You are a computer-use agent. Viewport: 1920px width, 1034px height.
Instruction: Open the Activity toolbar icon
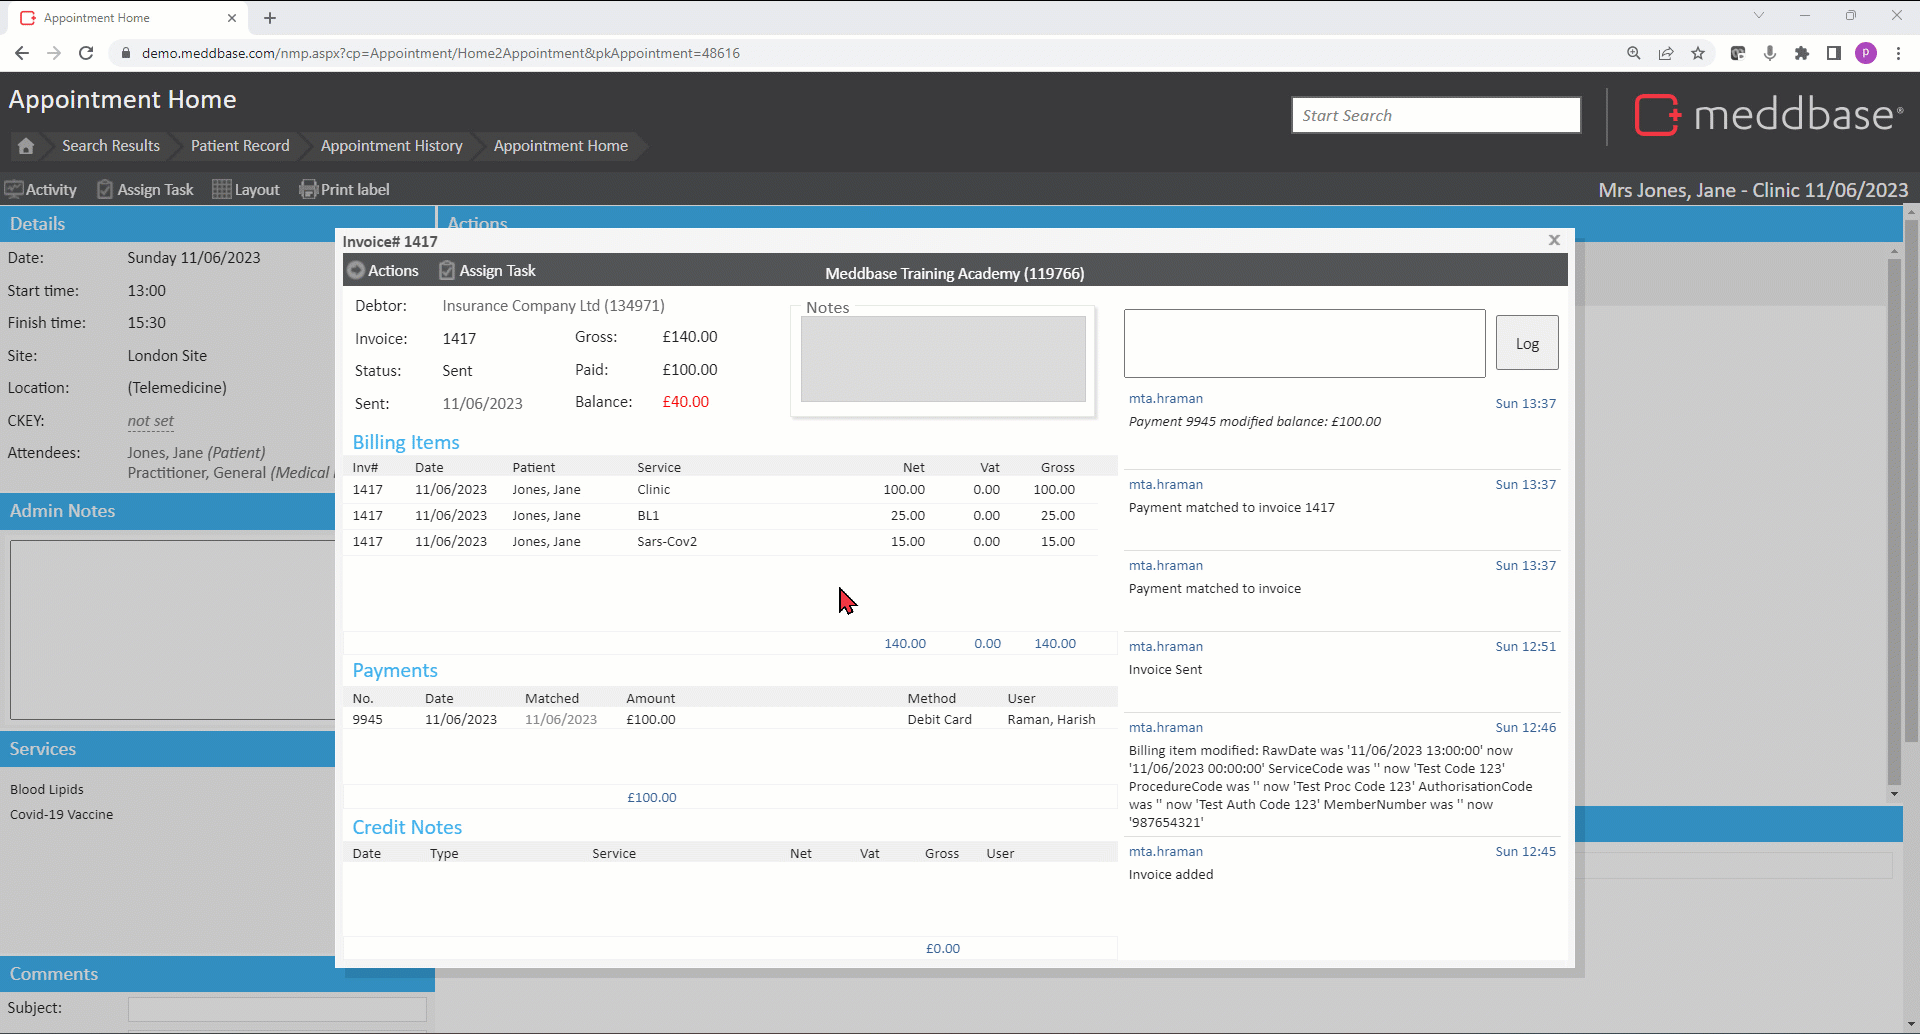(x=41, y=189)
